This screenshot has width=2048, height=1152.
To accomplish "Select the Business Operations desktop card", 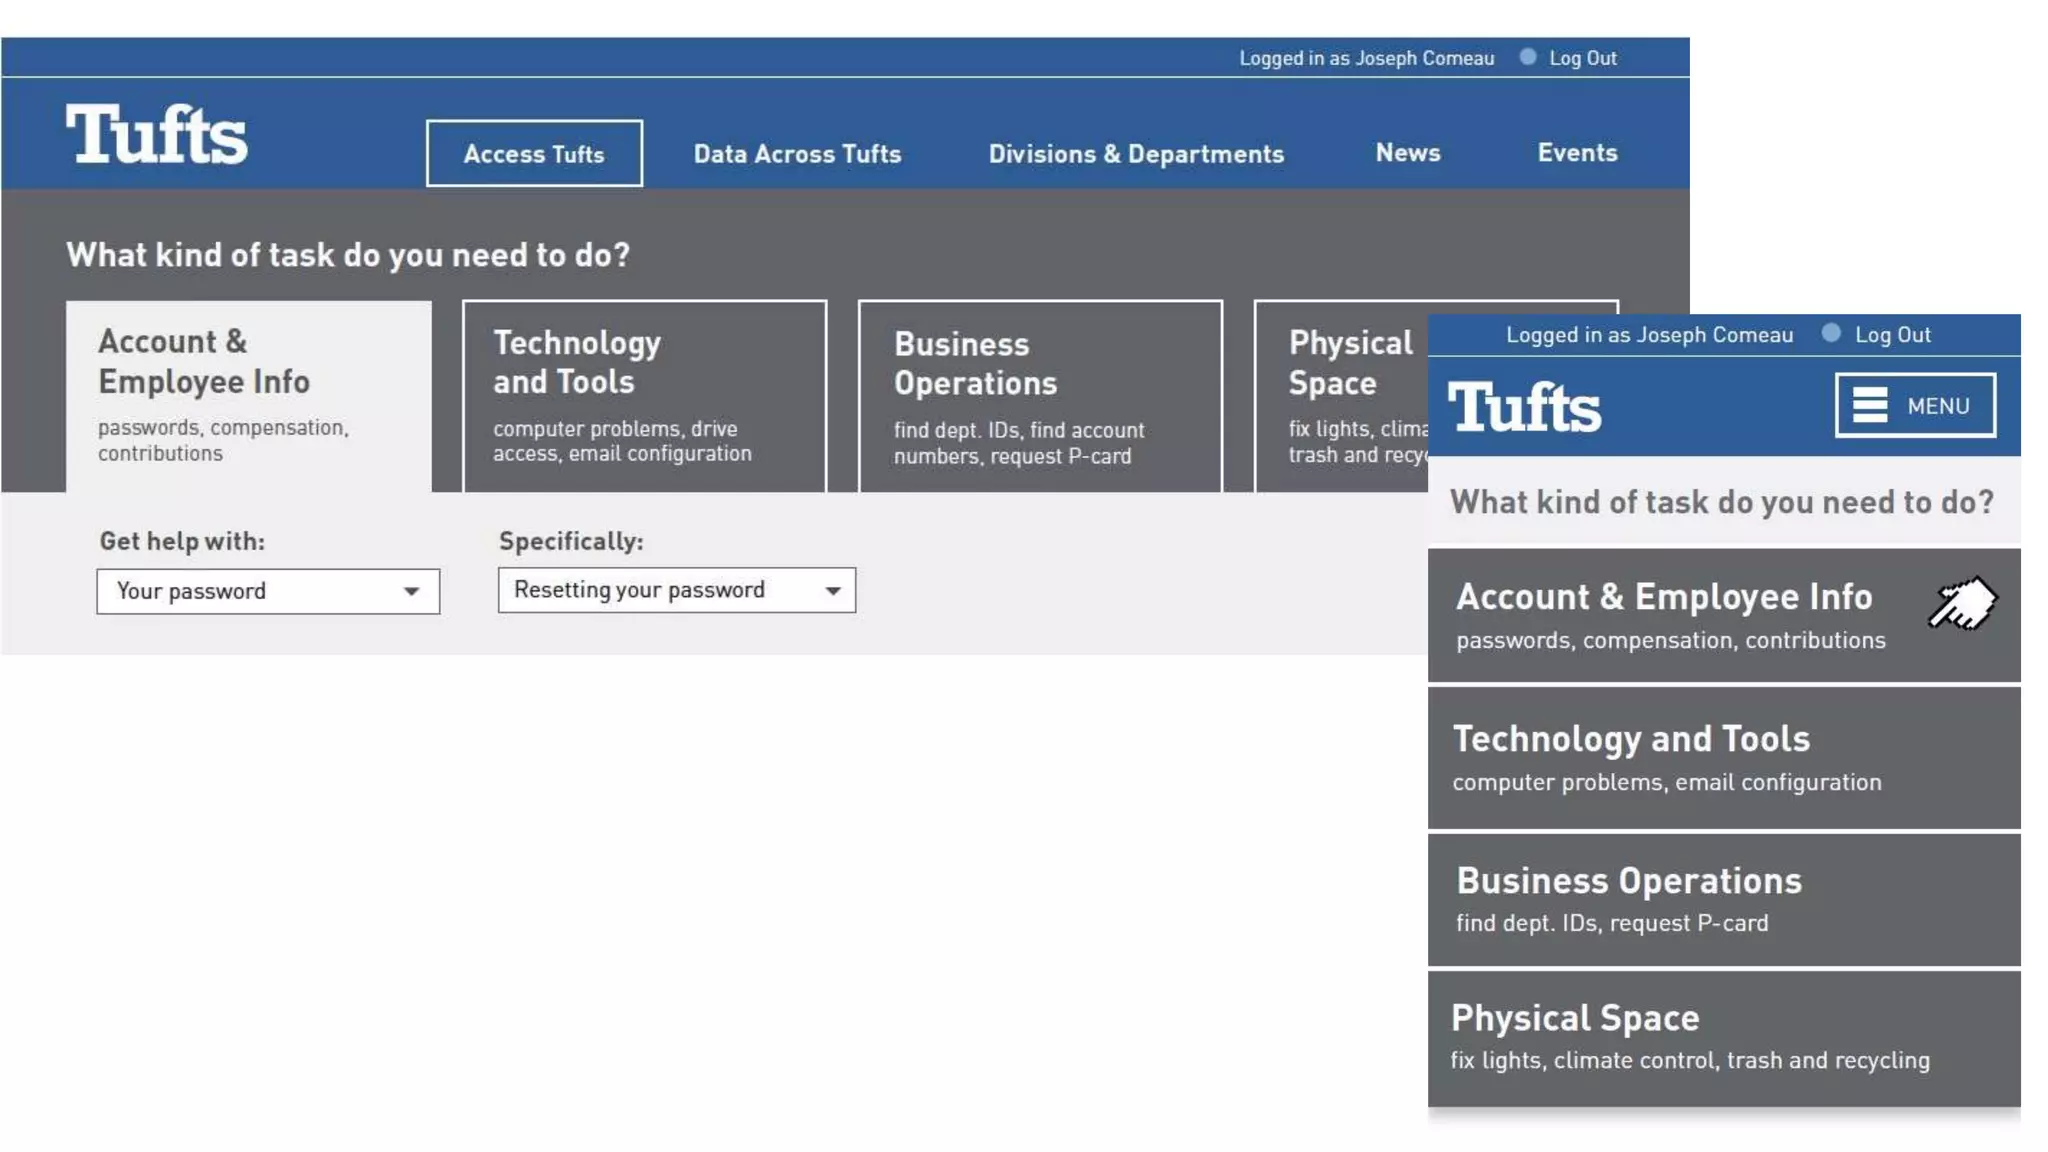I will pos(1040,396).
